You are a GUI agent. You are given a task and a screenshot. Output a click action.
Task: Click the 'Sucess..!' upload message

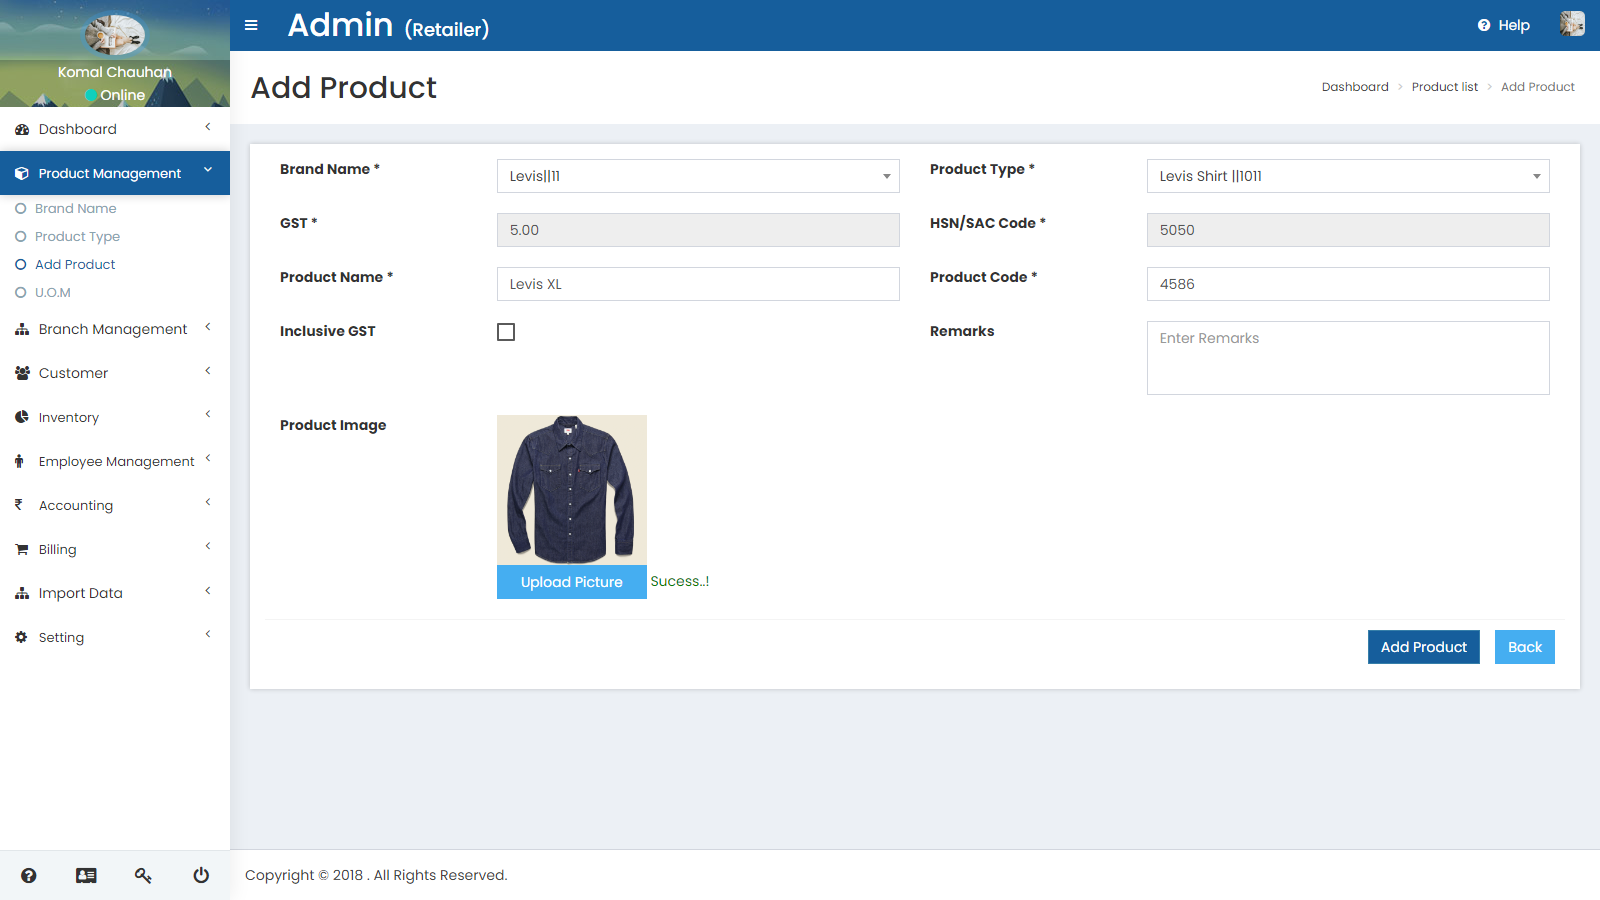click(680, 581)
